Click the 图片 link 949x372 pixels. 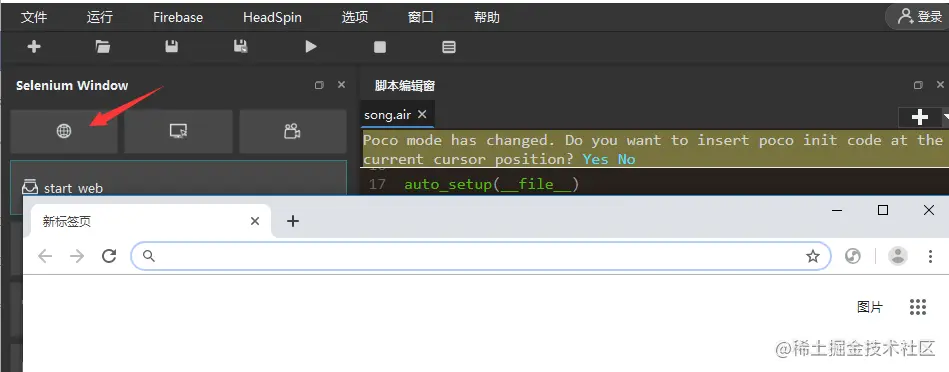tap(870, 307)
